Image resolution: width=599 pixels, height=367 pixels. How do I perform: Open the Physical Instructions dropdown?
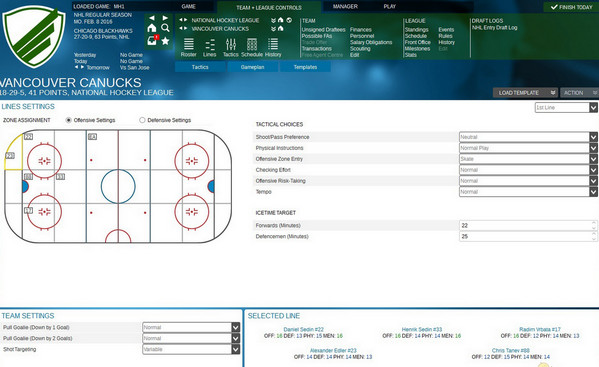tap(528, 148)
